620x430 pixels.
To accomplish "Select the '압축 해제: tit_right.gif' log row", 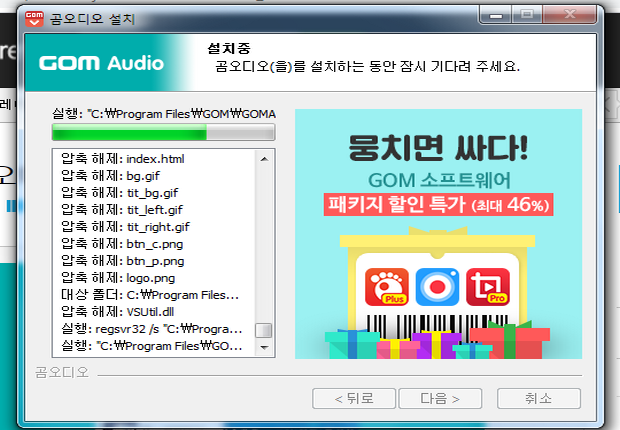I will (x=154, y=227).
